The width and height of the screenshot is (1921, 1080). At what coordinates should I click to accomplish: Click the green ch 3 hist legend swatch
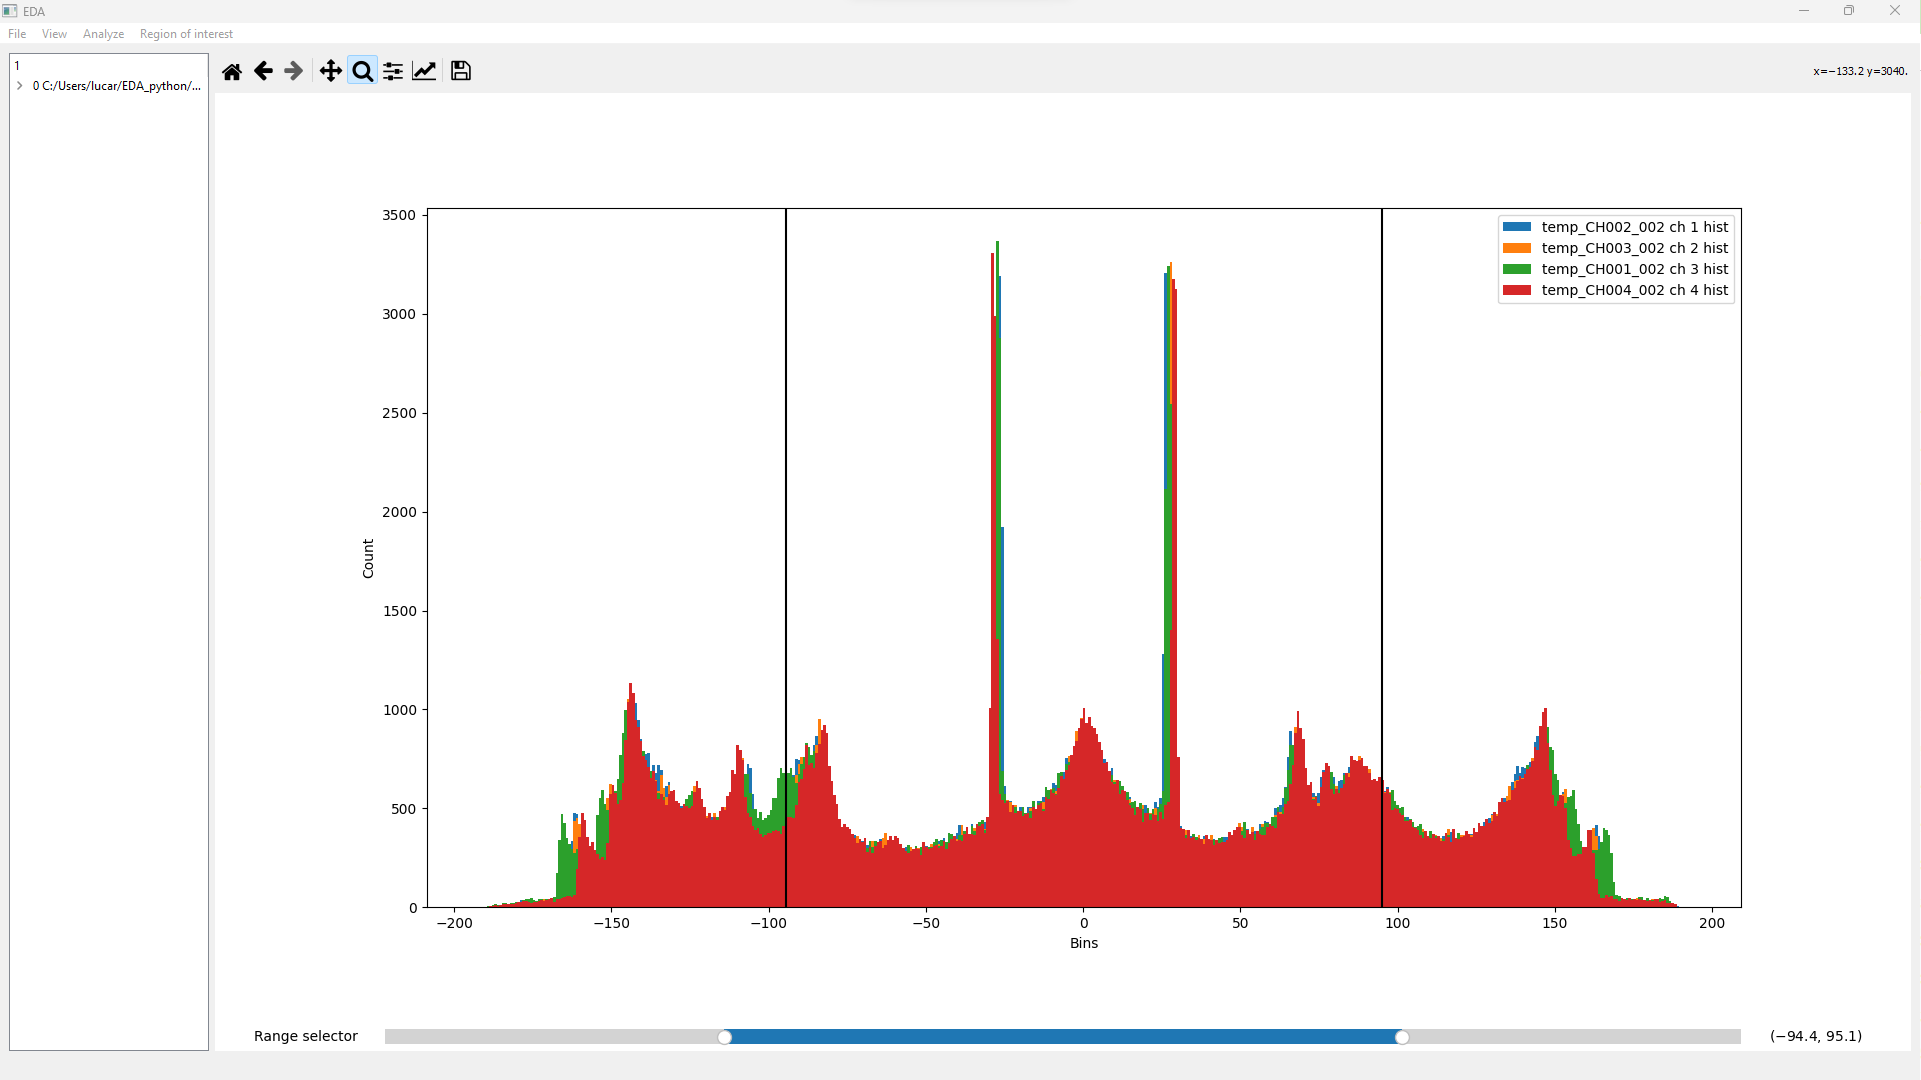(x=1517, y=269)
